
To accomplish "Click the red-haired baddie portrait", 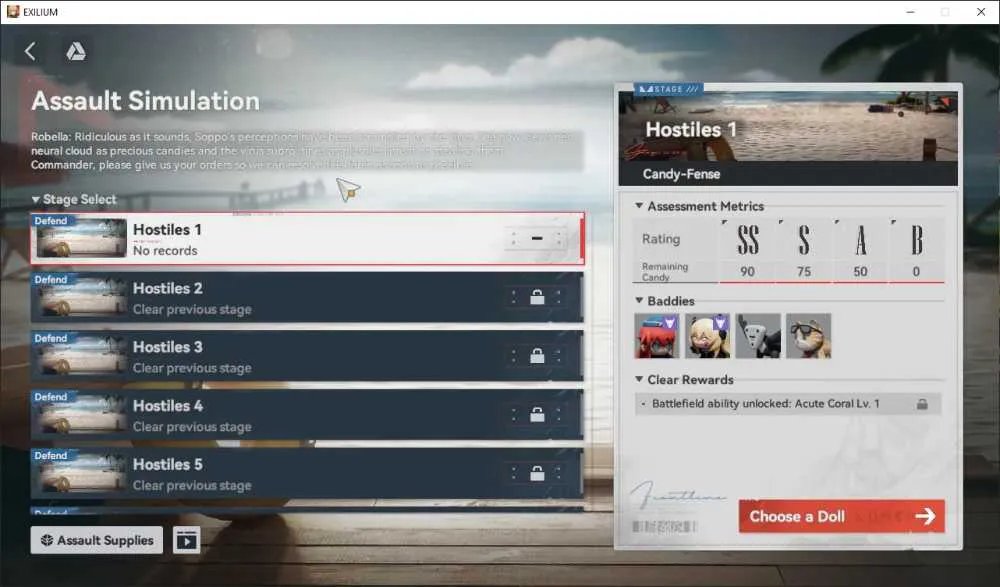I will click(657, 336).
